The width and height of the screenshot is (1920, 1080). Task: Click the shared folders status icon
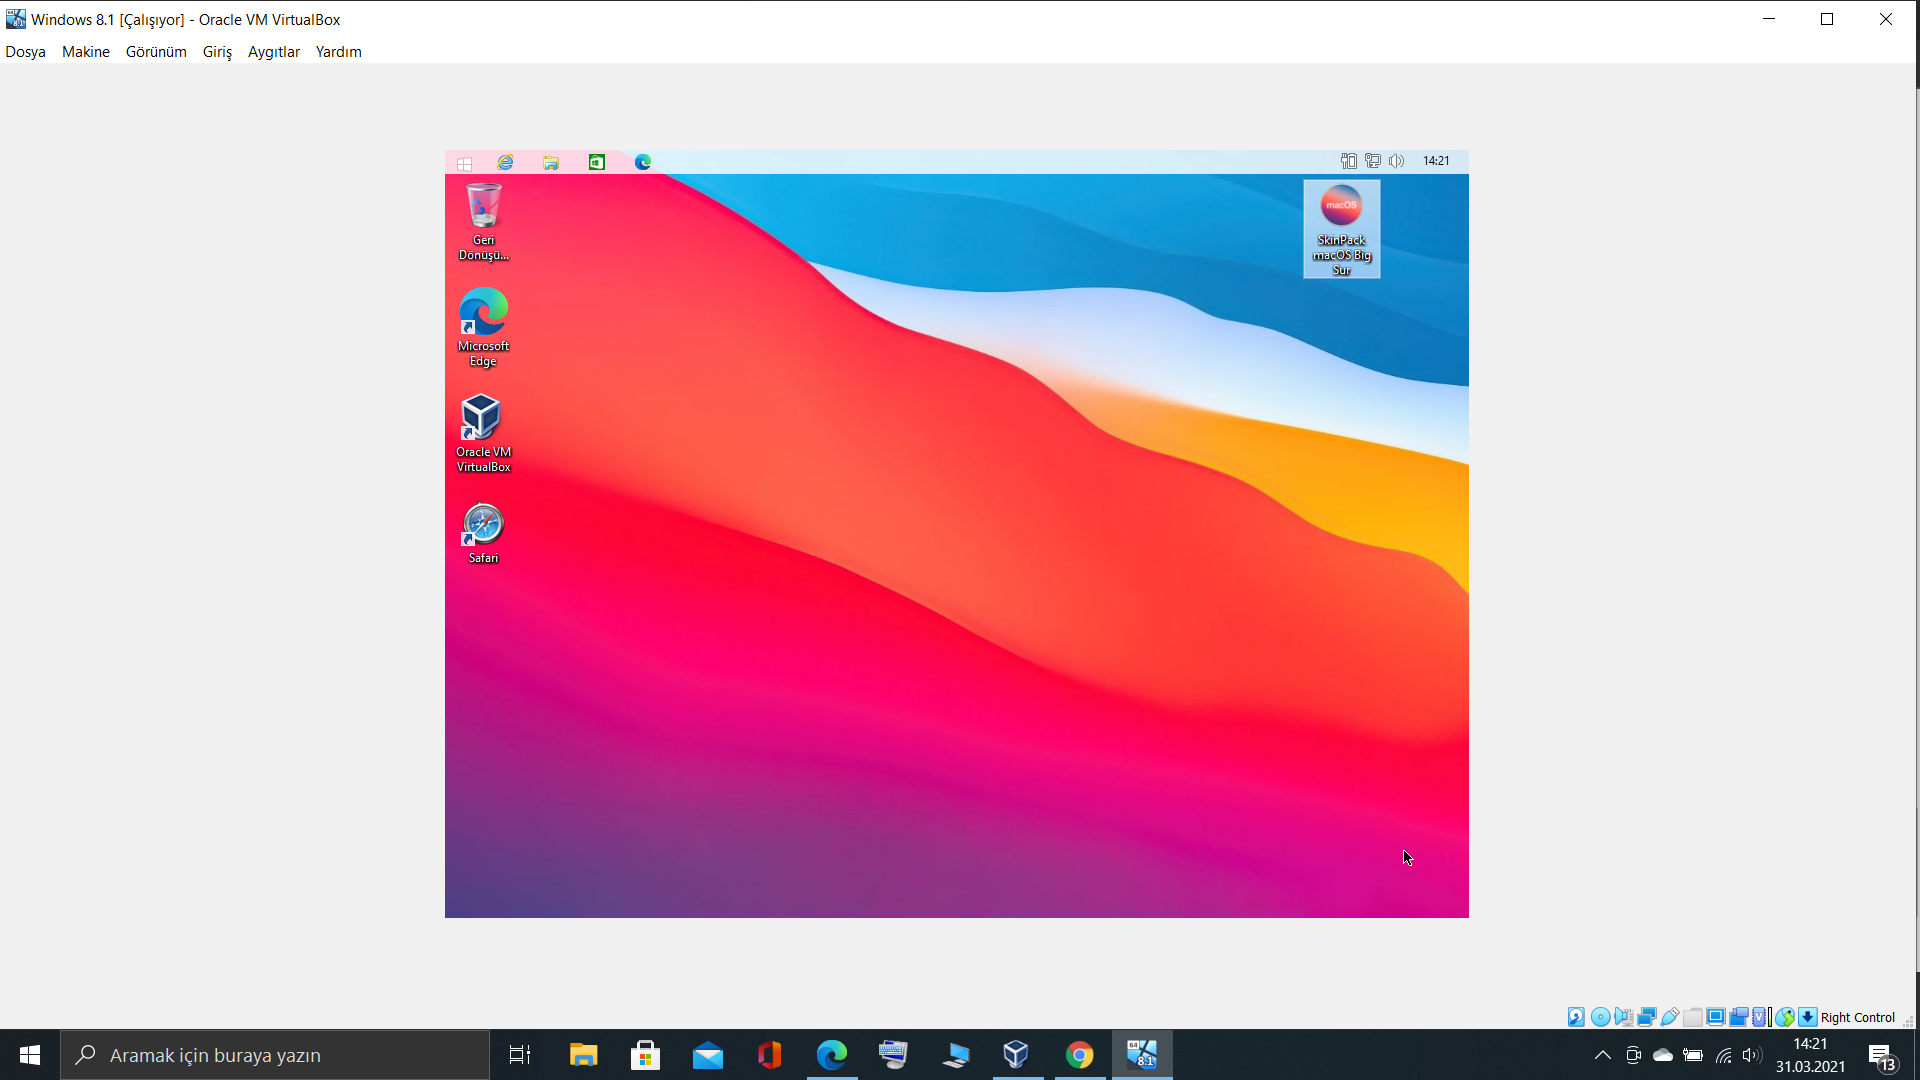(x=1693, y=1017)
